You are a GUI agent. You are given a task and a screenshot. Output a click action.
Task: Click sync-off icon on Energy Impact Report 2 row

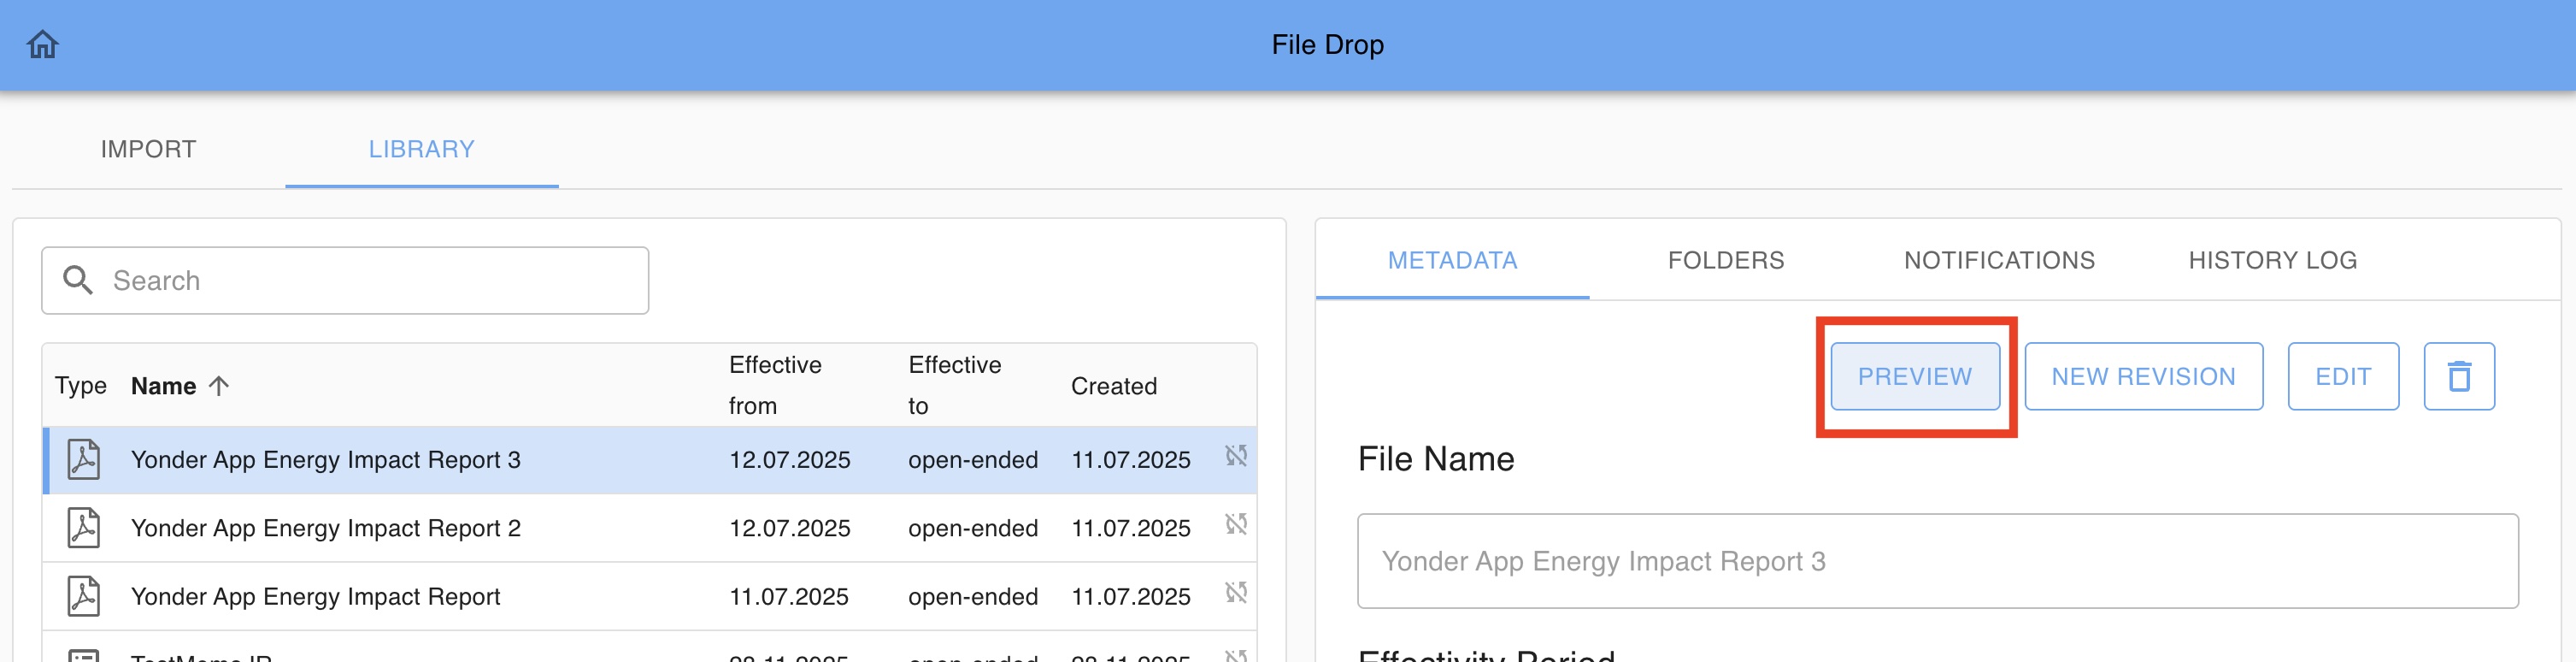[1236, 524]
